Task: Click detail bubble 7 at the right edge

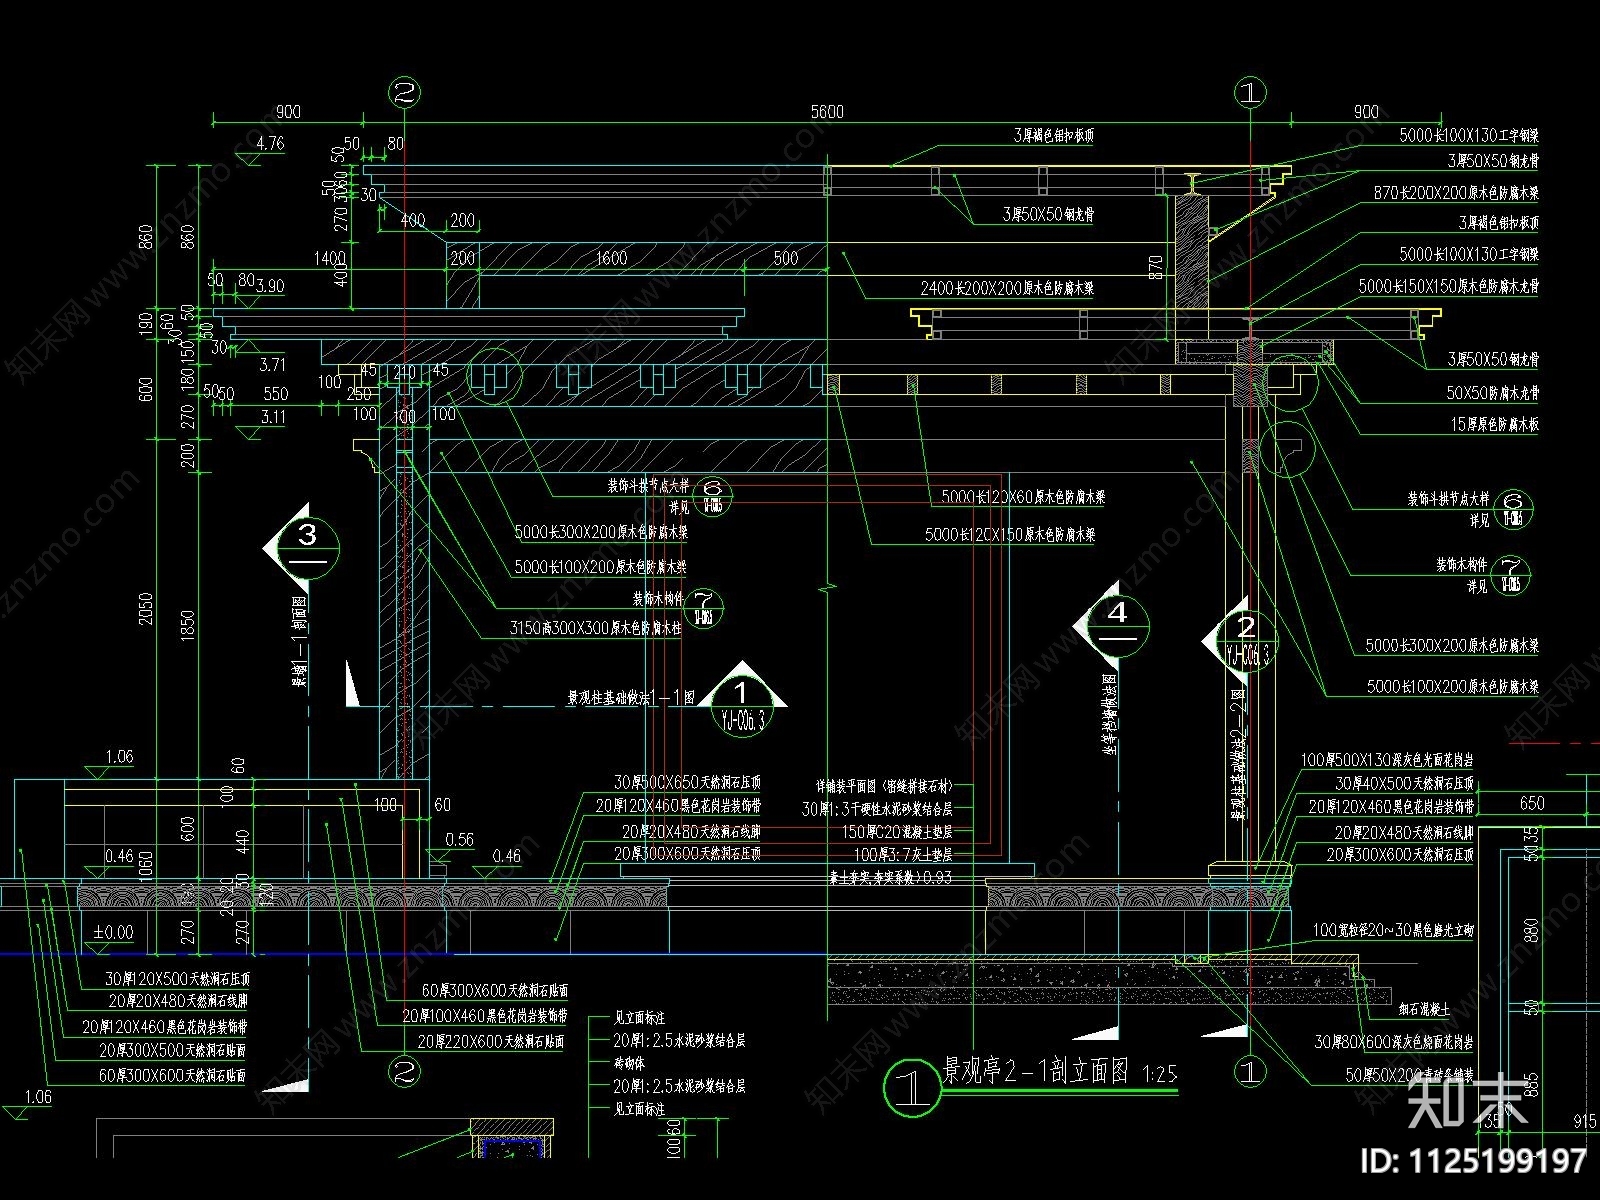Action: click(1510, 575)
